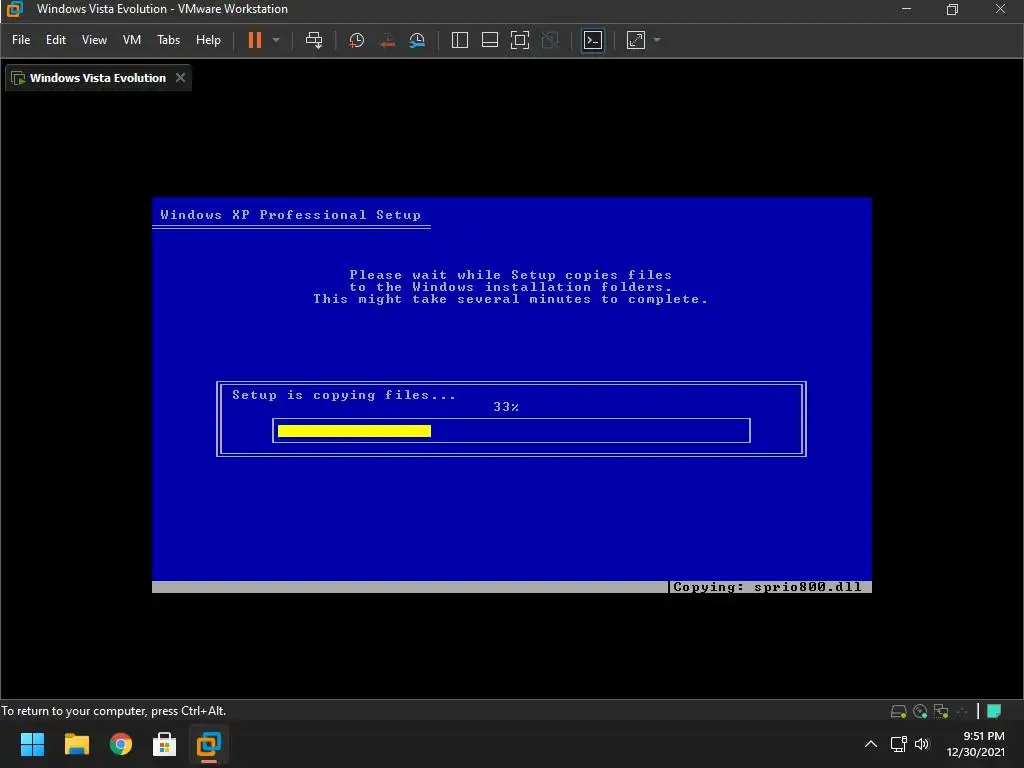Screen dimensions: 1024x768
Task: Pause the virtual machine with the orange button
Action: pyautogui.click(x=255, y=40)
